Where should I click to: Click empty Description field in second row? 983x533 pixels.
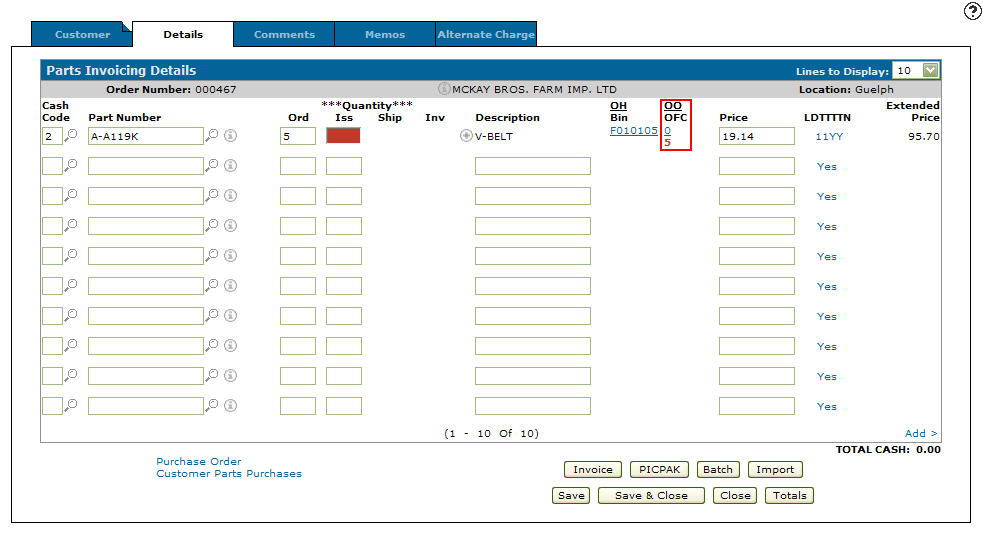point(533,166)
